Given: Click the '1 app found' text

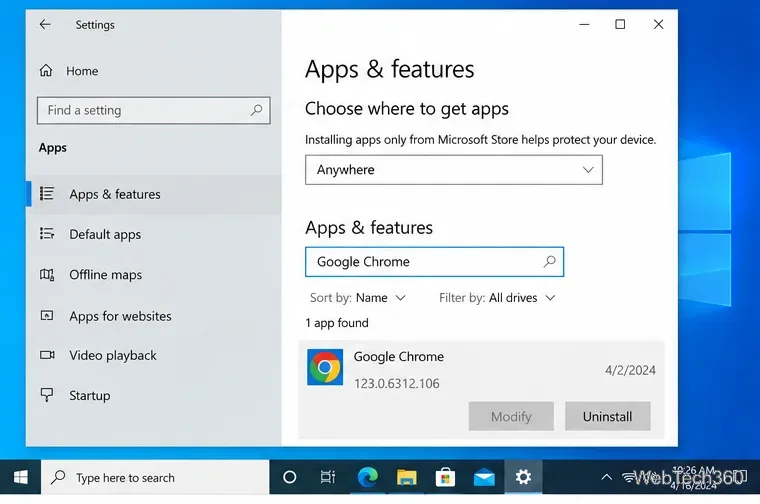Looking at the screenshot, I should [x=337, y=323].
